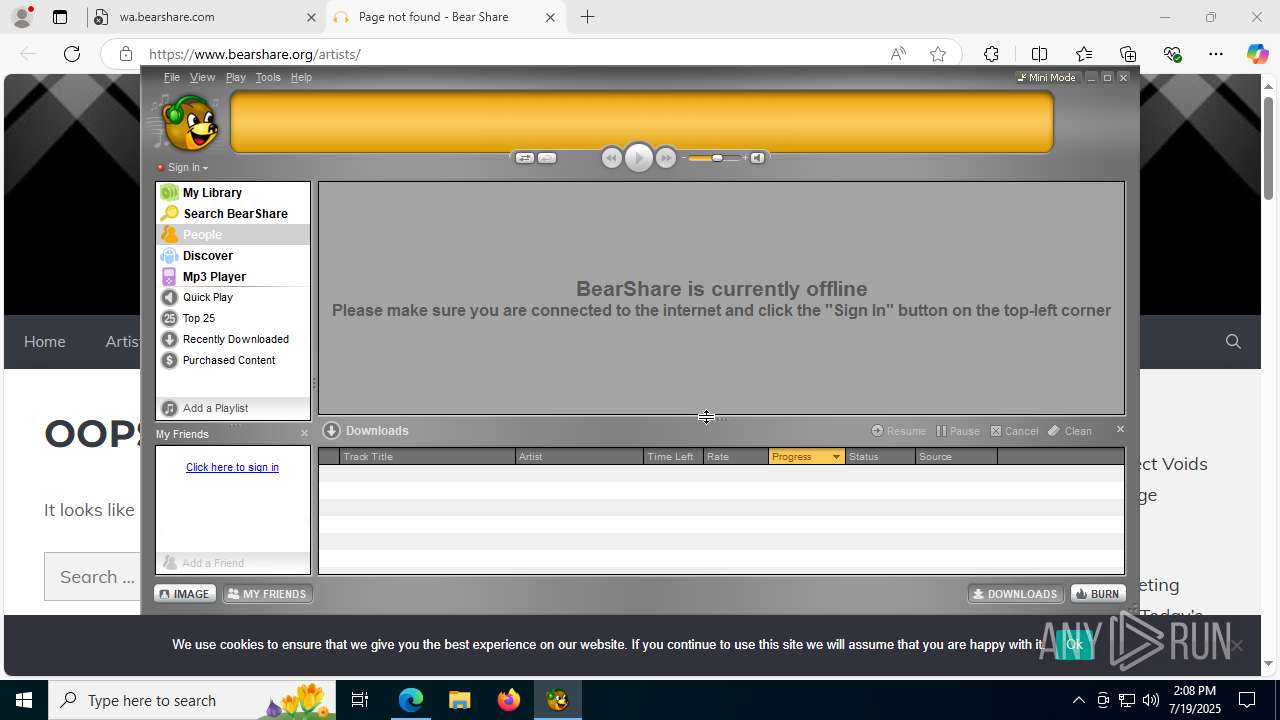
Task: Open a new browser tab
Action: pyautogui.click(x=588, y=17)
